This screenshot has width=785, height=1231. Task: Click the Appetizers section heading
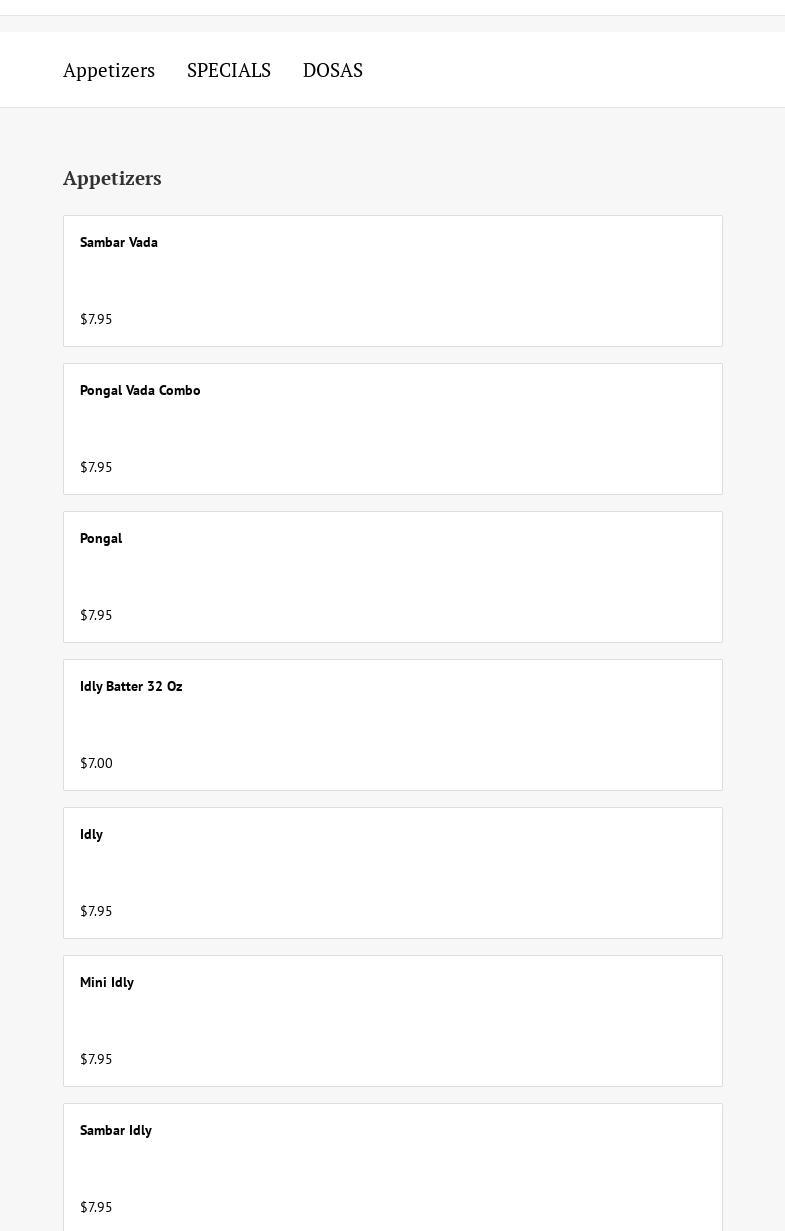112,178
